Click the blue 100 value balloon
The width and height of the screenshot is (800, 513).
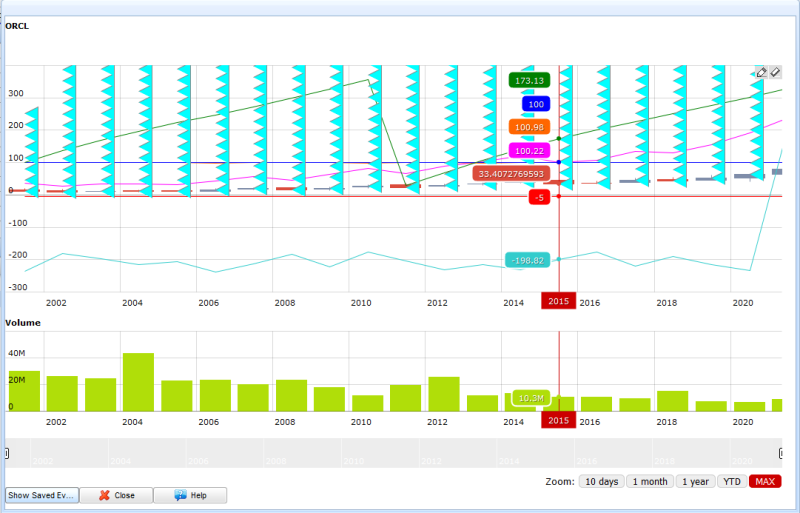tap(536, 104)
